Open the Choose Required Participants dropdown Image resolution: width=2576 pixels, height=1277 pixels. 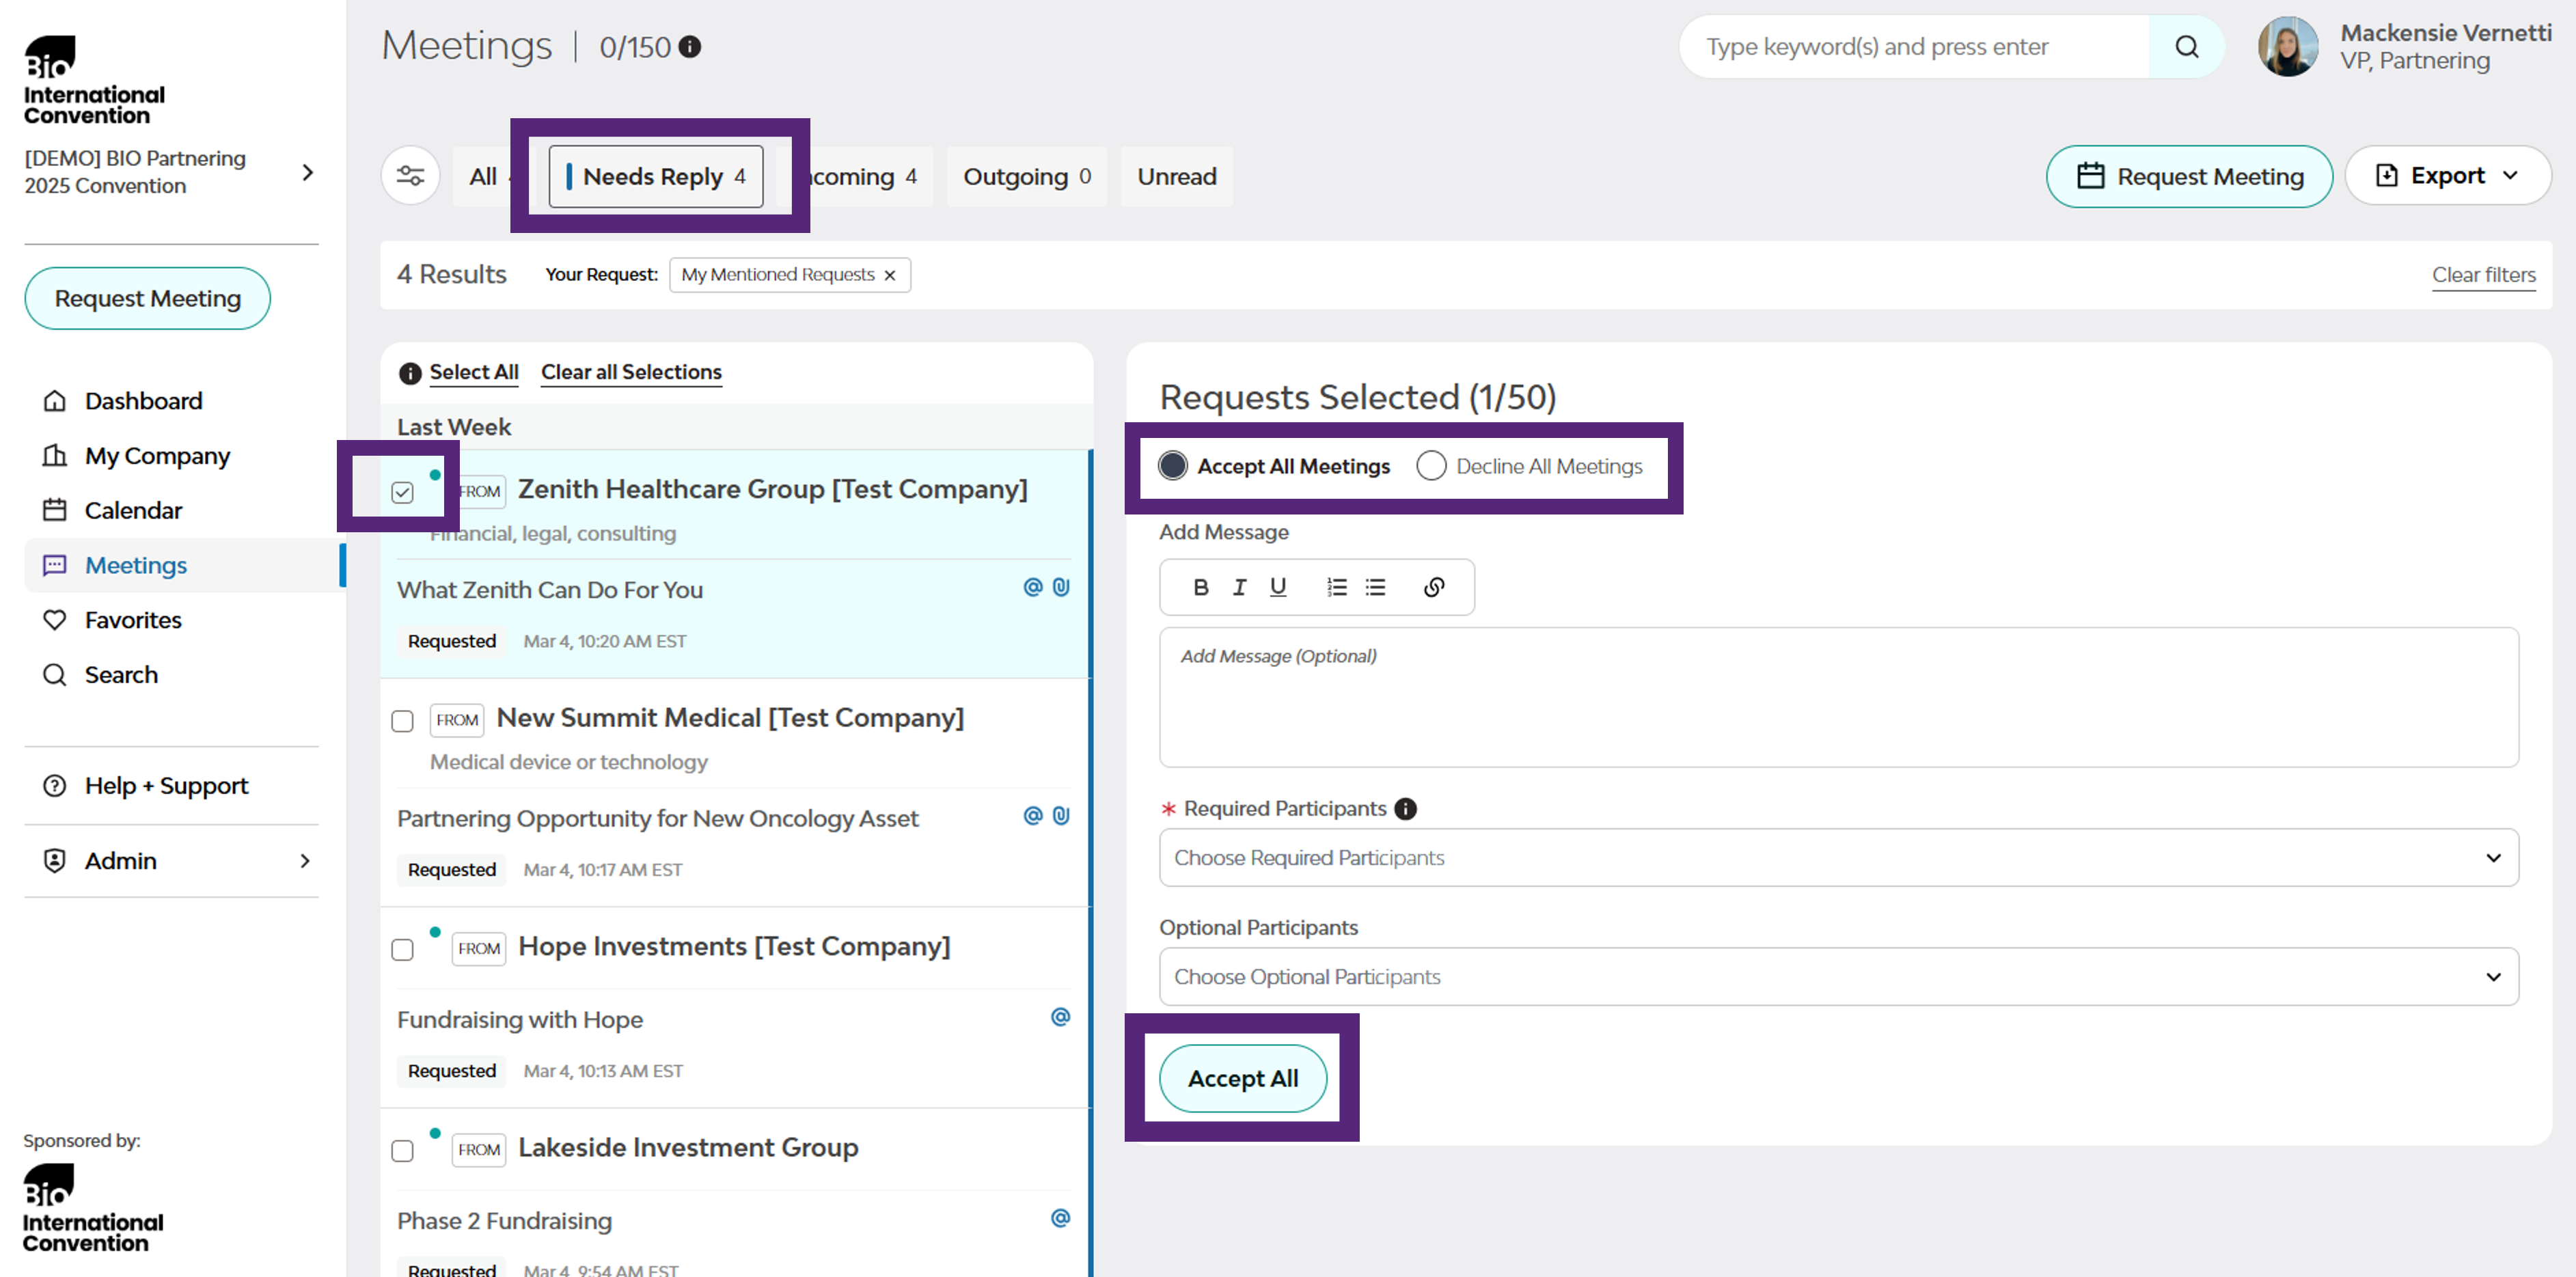tap(1838, 858)
